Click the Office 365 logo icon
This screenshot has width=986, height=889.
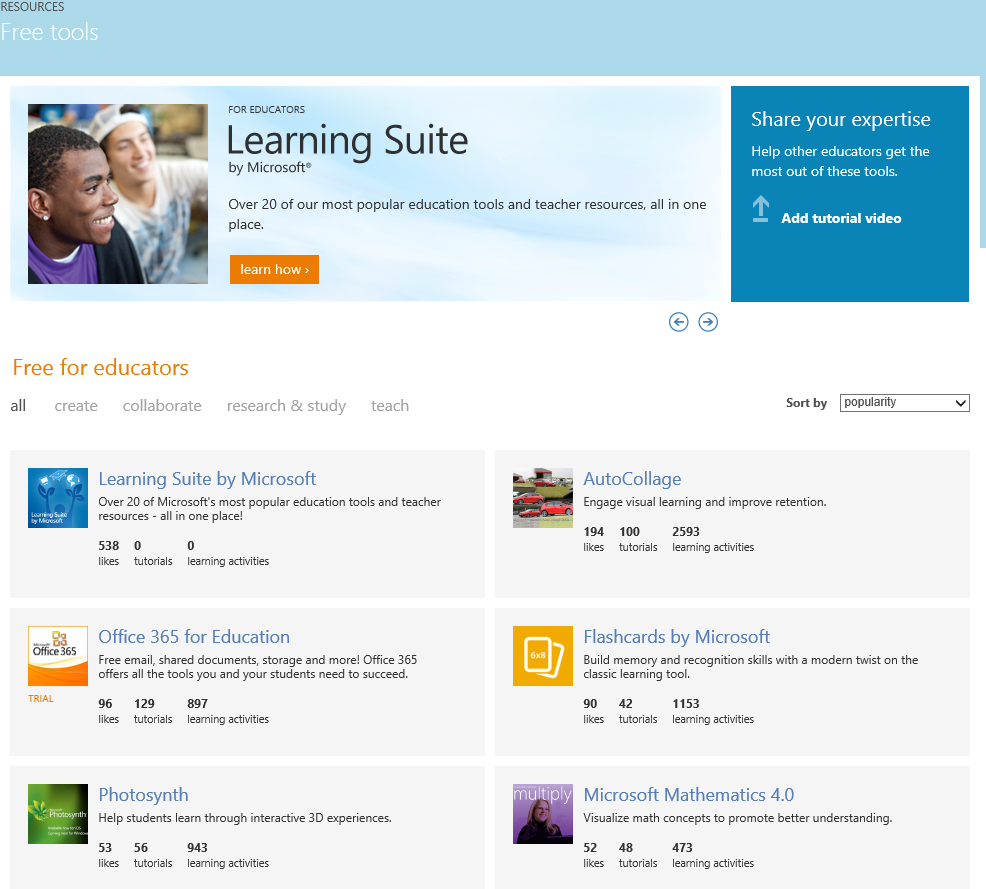58,656
